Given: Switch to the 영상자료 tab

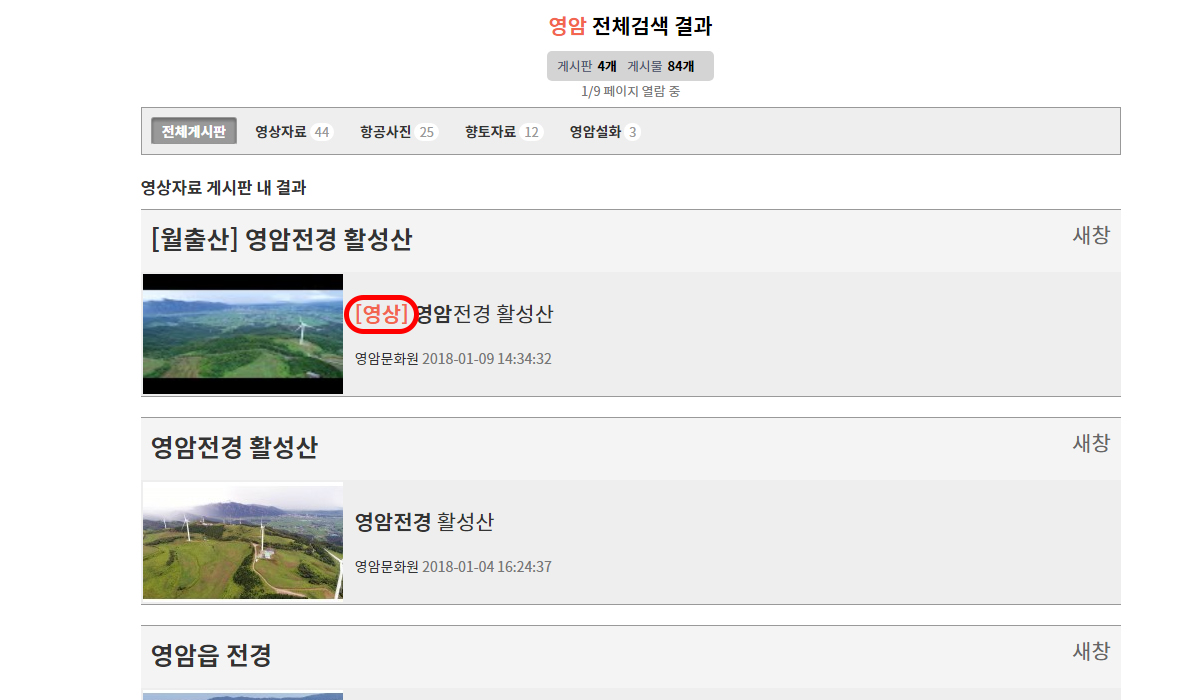Looking at the screenshot, I should 281,131.
